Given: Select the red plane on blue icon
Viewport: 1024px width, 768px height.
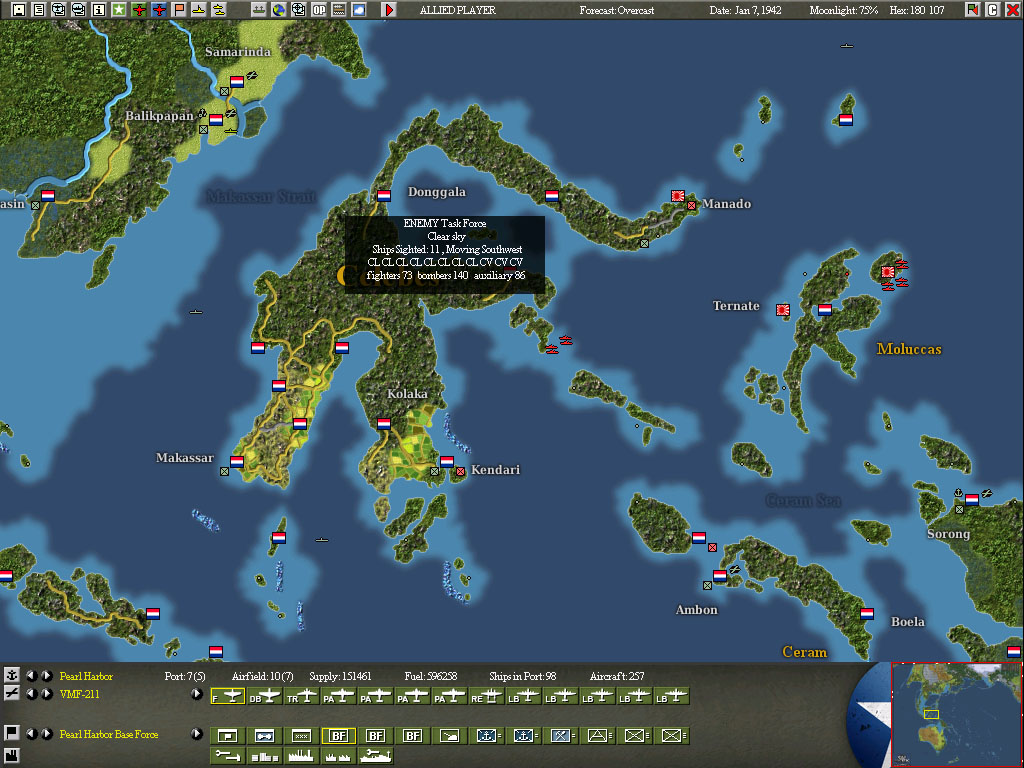Looking at the screenshot, I should coord(159,10).
